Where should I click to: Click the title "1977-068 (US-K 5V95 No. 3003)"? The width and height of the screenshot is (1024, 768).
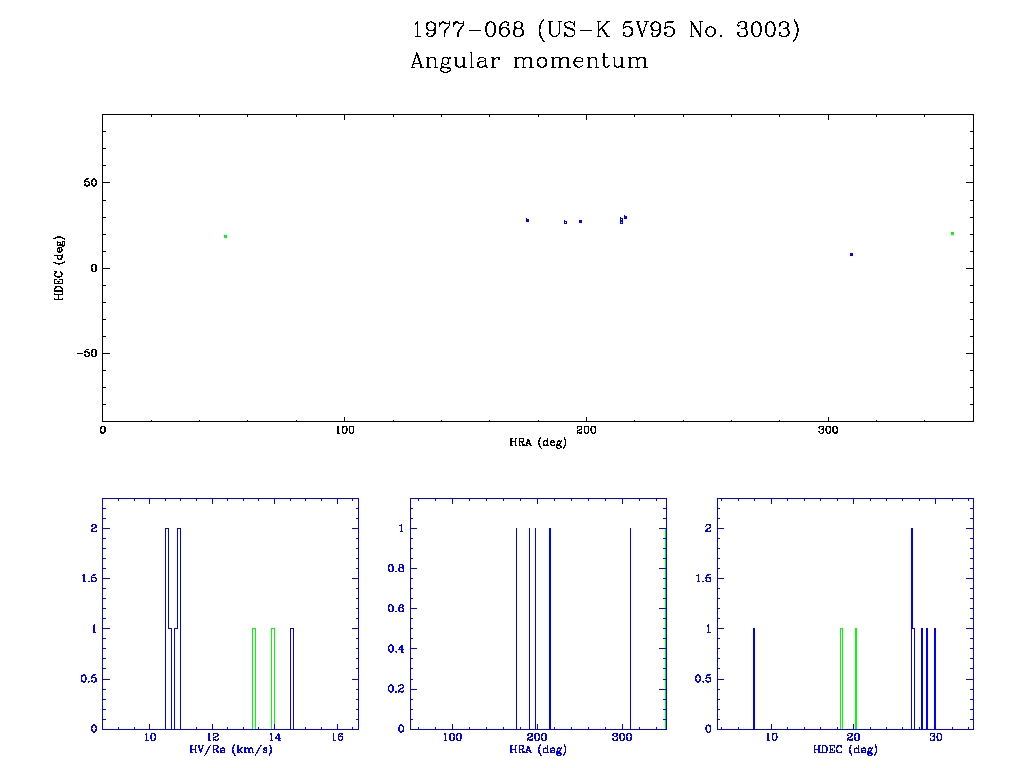pyautogui.click(x=605, y=30)
